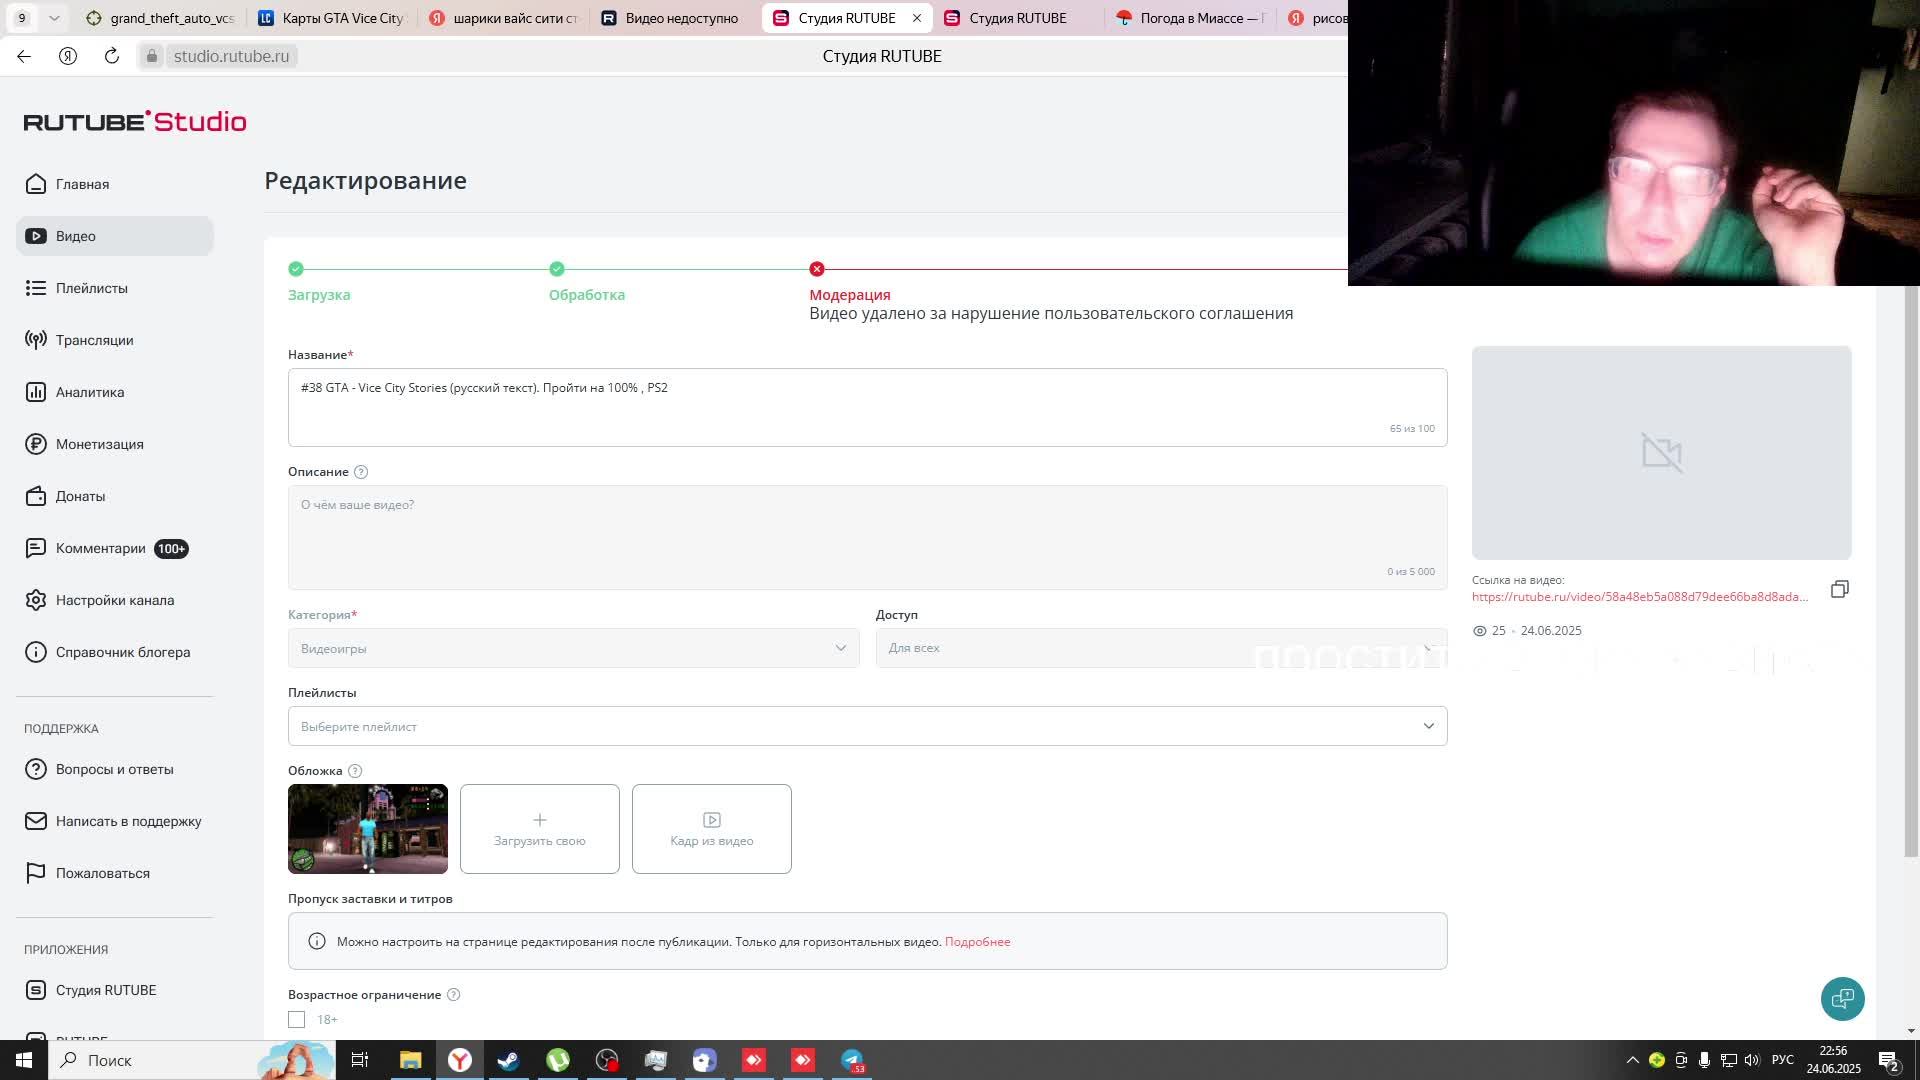Tick the 18+ age restriction checkbox
Viewport: 1920px width, 1080px height.
click(x=297, y=1019)
